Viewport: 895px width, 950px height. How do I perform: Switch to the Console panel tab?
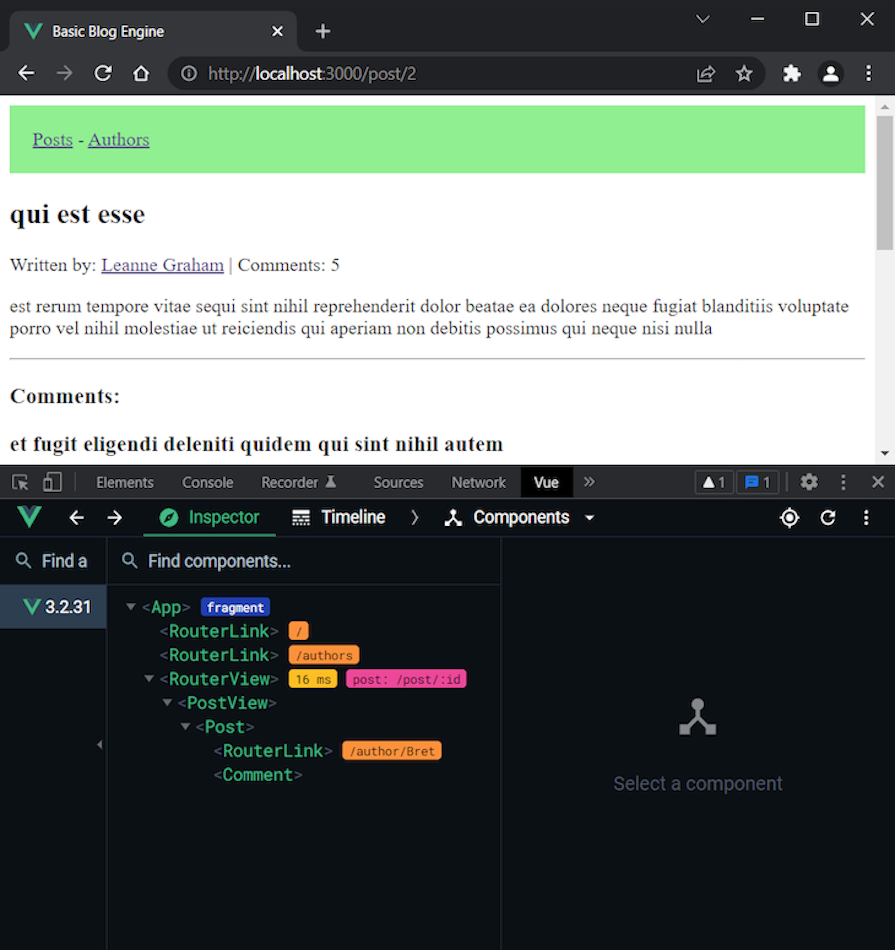207,482
